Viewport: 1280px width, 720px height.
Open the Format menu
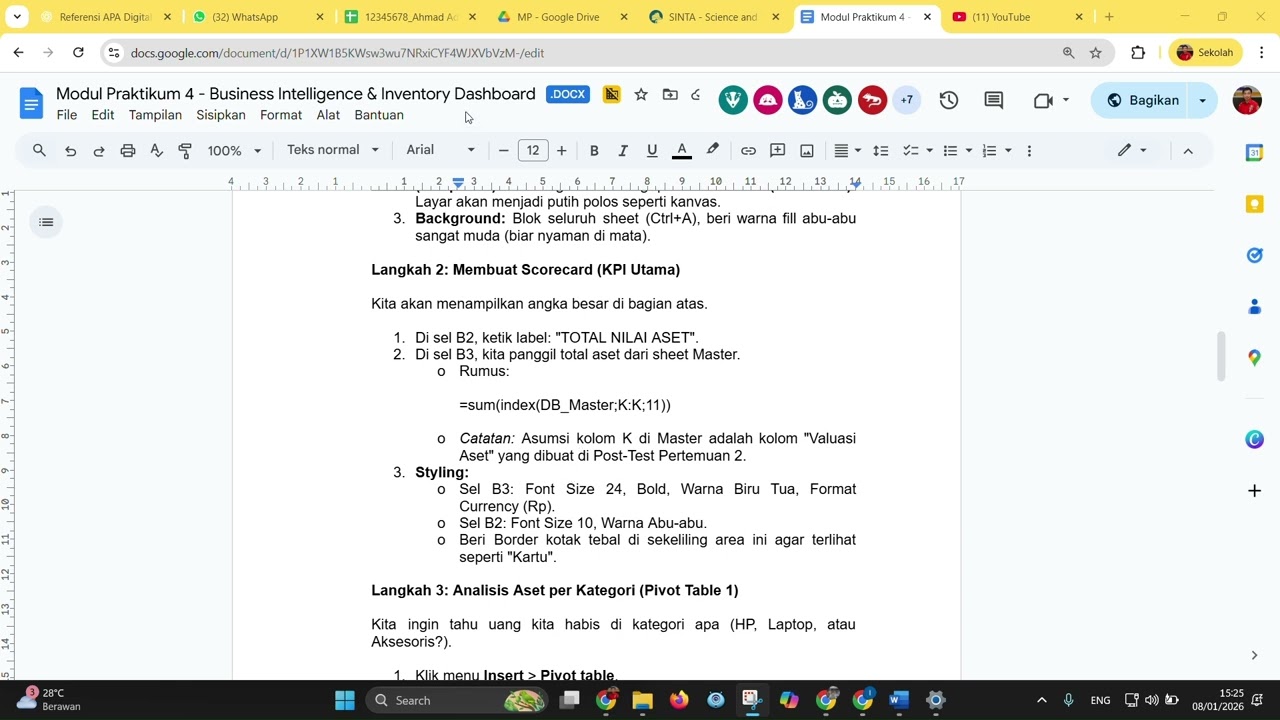(x=281, y=115)
